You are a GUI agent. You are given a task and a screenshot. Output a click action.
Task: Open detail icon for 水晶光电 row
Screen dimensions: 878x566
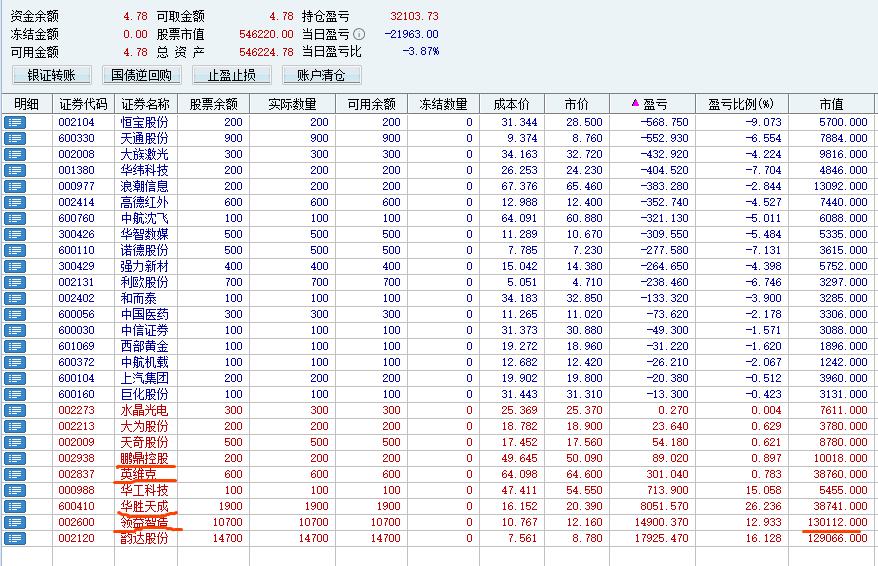tap(15, 410)
